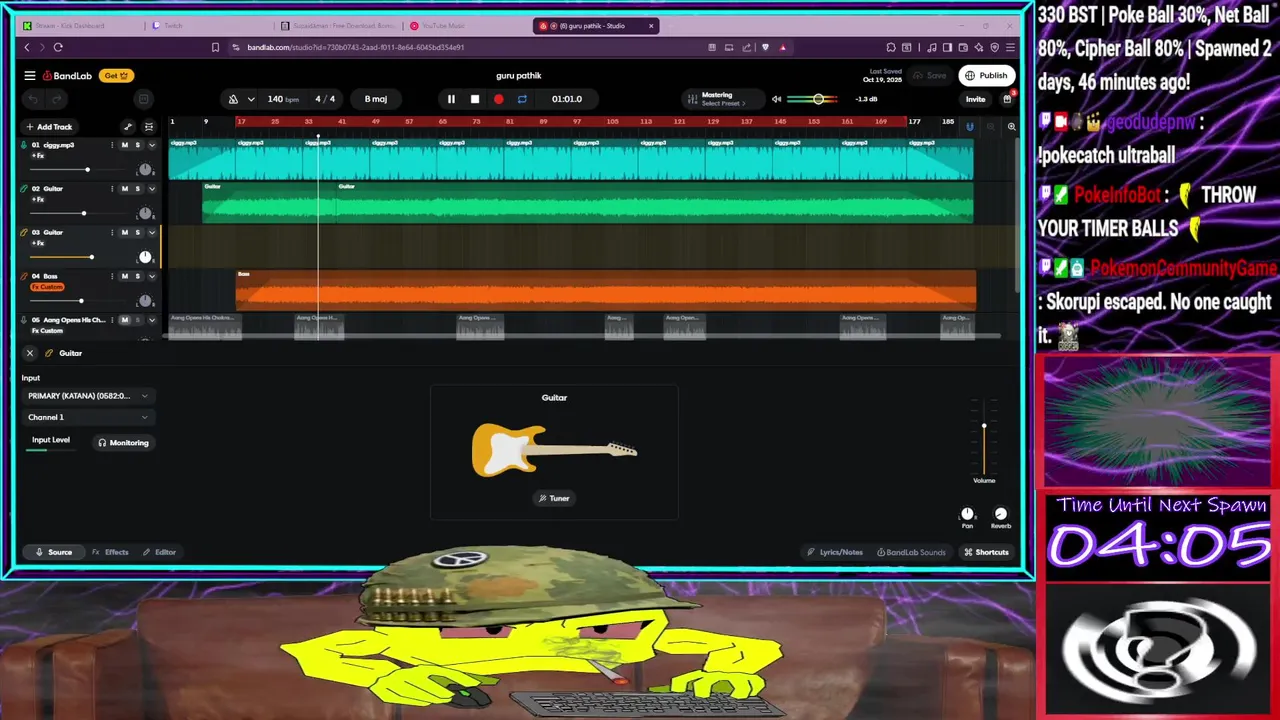The image size is (1280, 720).
Task: Open the Channel 1 dropdown
Action: tap(88, 417)
